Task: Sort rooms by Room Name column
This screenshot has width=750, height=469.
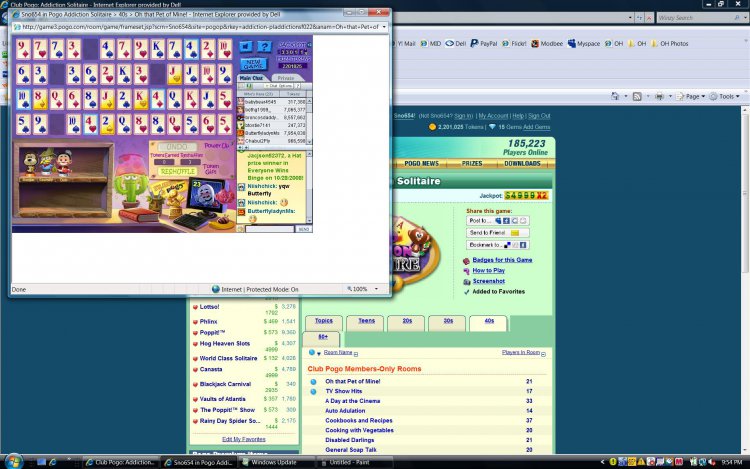Action: [338, 352]
